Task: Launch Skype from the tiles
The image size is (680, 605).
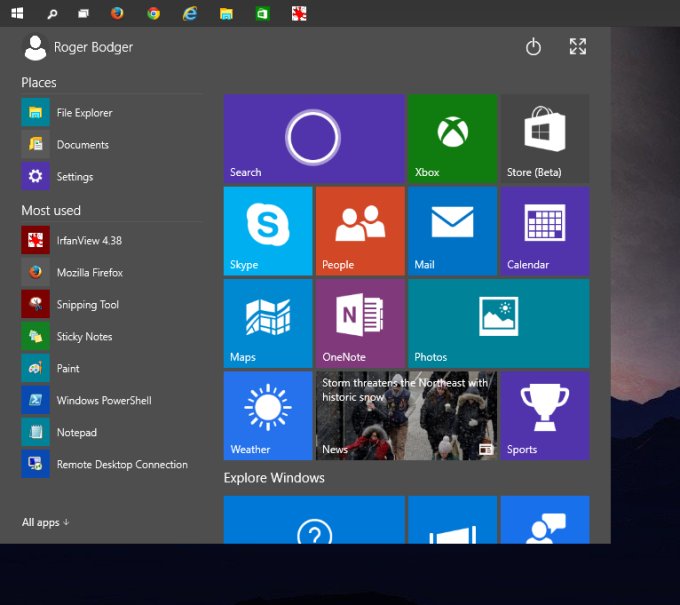Action: coord(268,230)
